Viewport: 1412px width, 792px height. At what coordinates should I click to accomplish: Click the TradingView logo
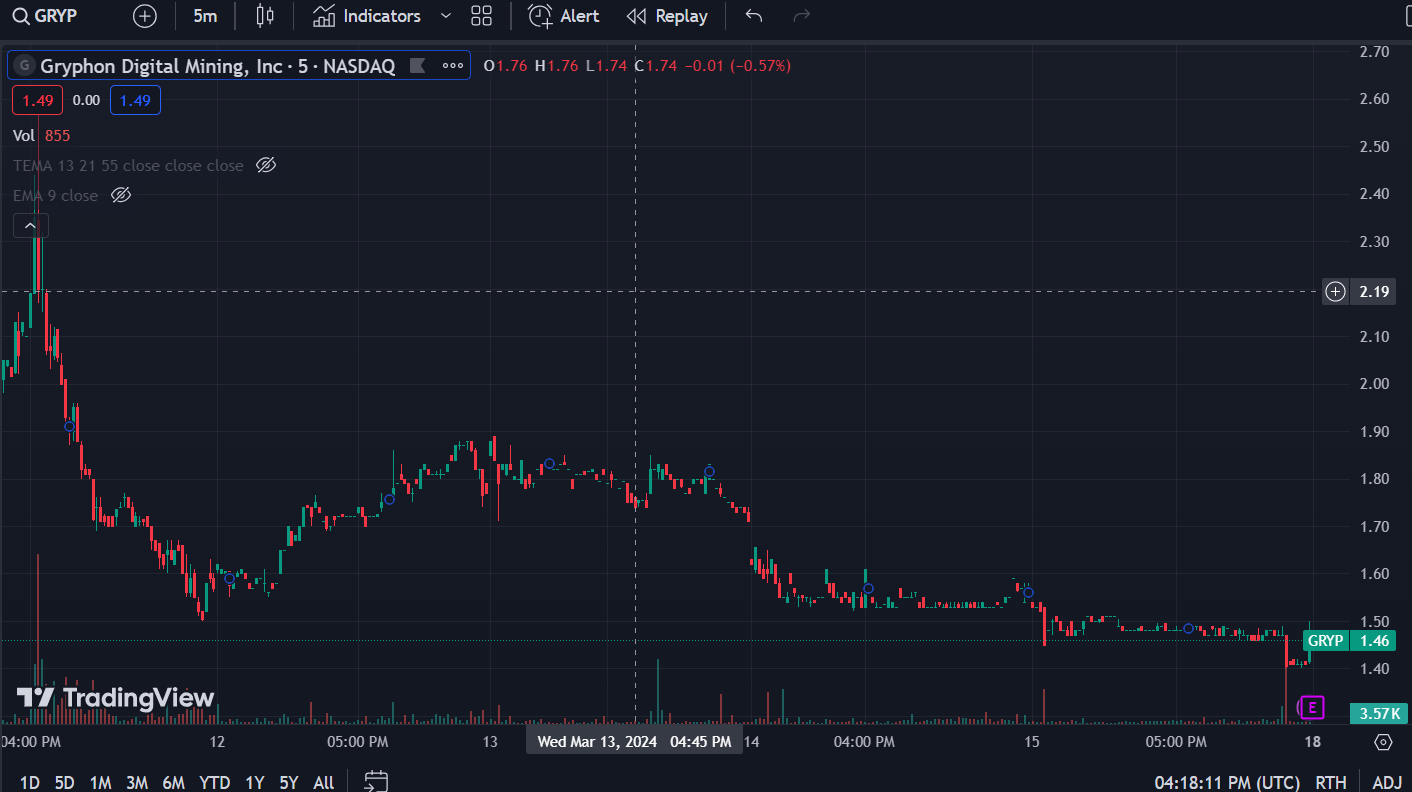pos(115,697)
